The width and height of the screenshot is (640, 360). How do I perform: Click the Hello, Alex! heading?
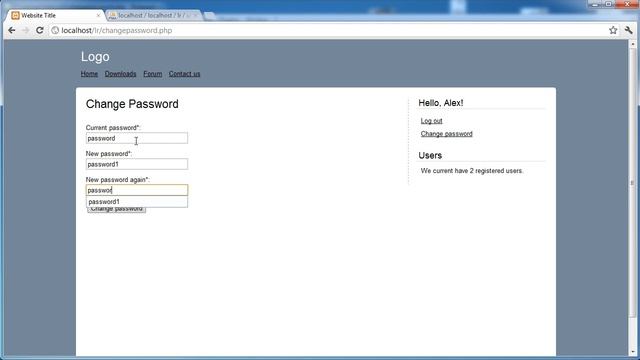pos(441,103)
